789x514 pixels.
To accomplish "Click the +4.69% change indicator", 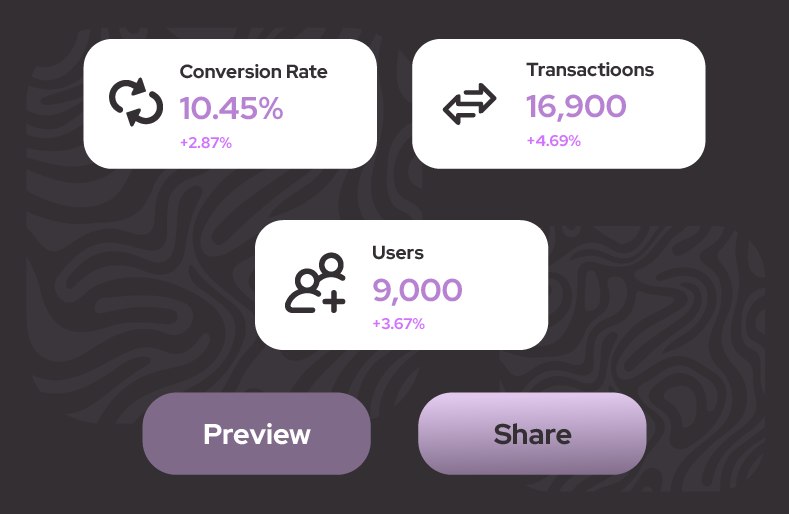I will [x=553, y=141].
